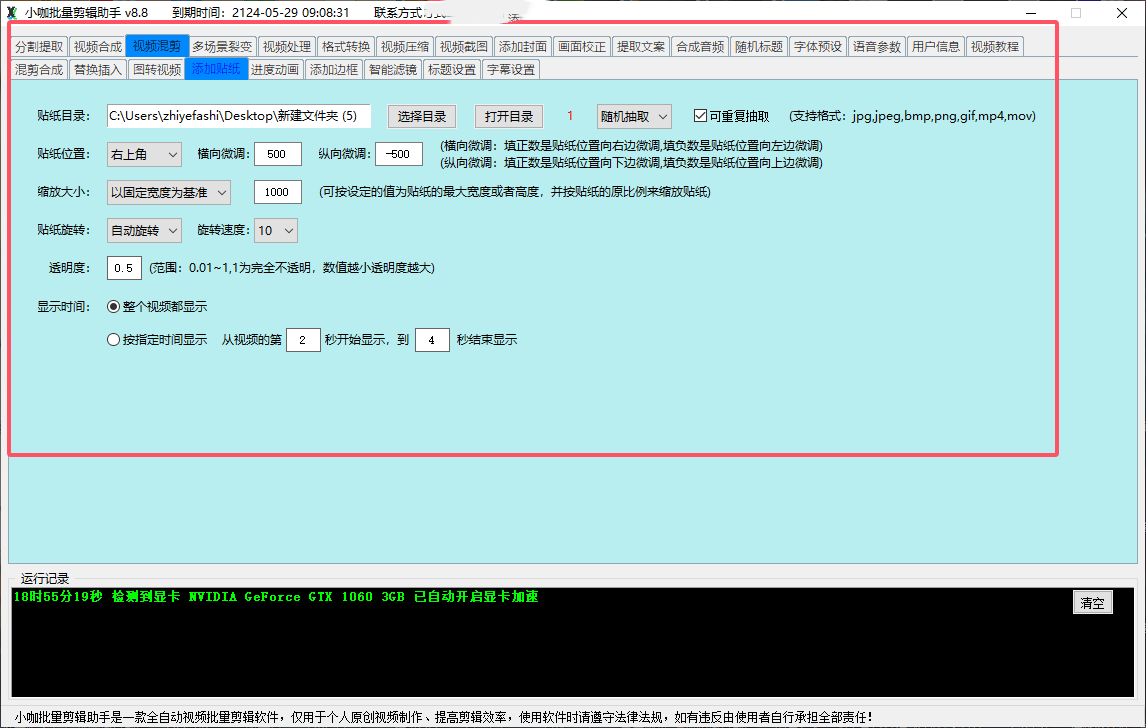This screenshot has width=1146, height=728.
Task: Select the 整个视频都显示 radio button
Action: 114,307
